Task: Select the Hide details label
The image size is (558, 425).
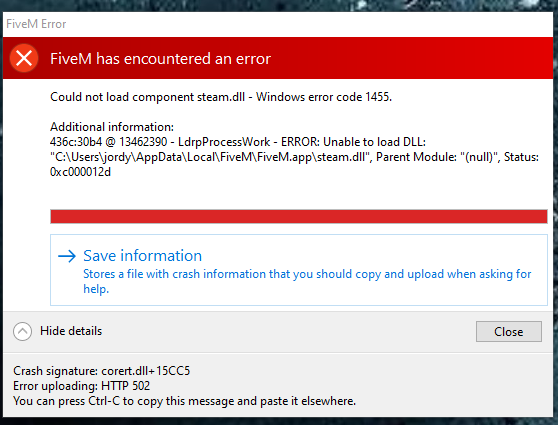Action: coord(71,331)
